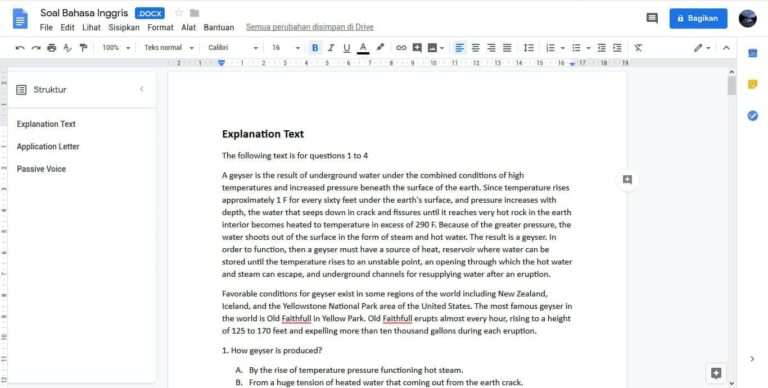Screen dimensions: 768x388
Task: Print the document using printer icon
Action: (51, 48)
